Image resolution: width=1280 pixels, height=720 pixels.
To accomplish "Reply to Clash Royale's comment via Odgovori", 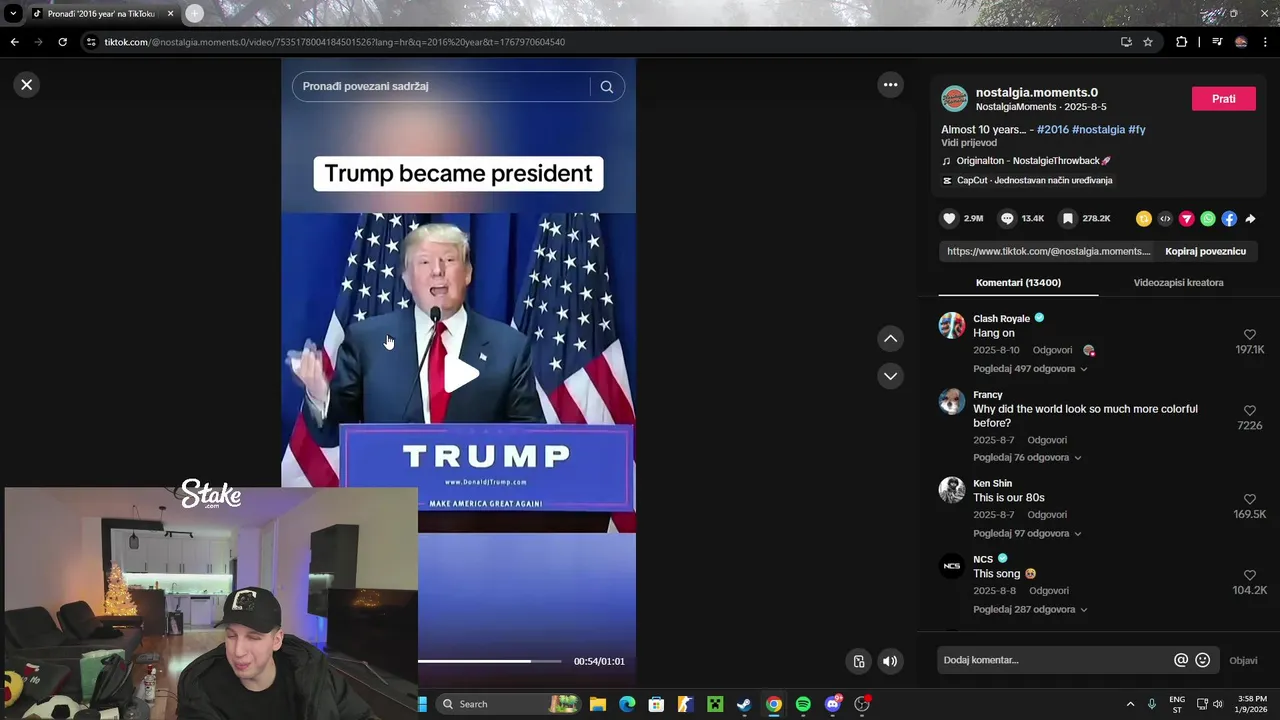I will point(1052,350).
